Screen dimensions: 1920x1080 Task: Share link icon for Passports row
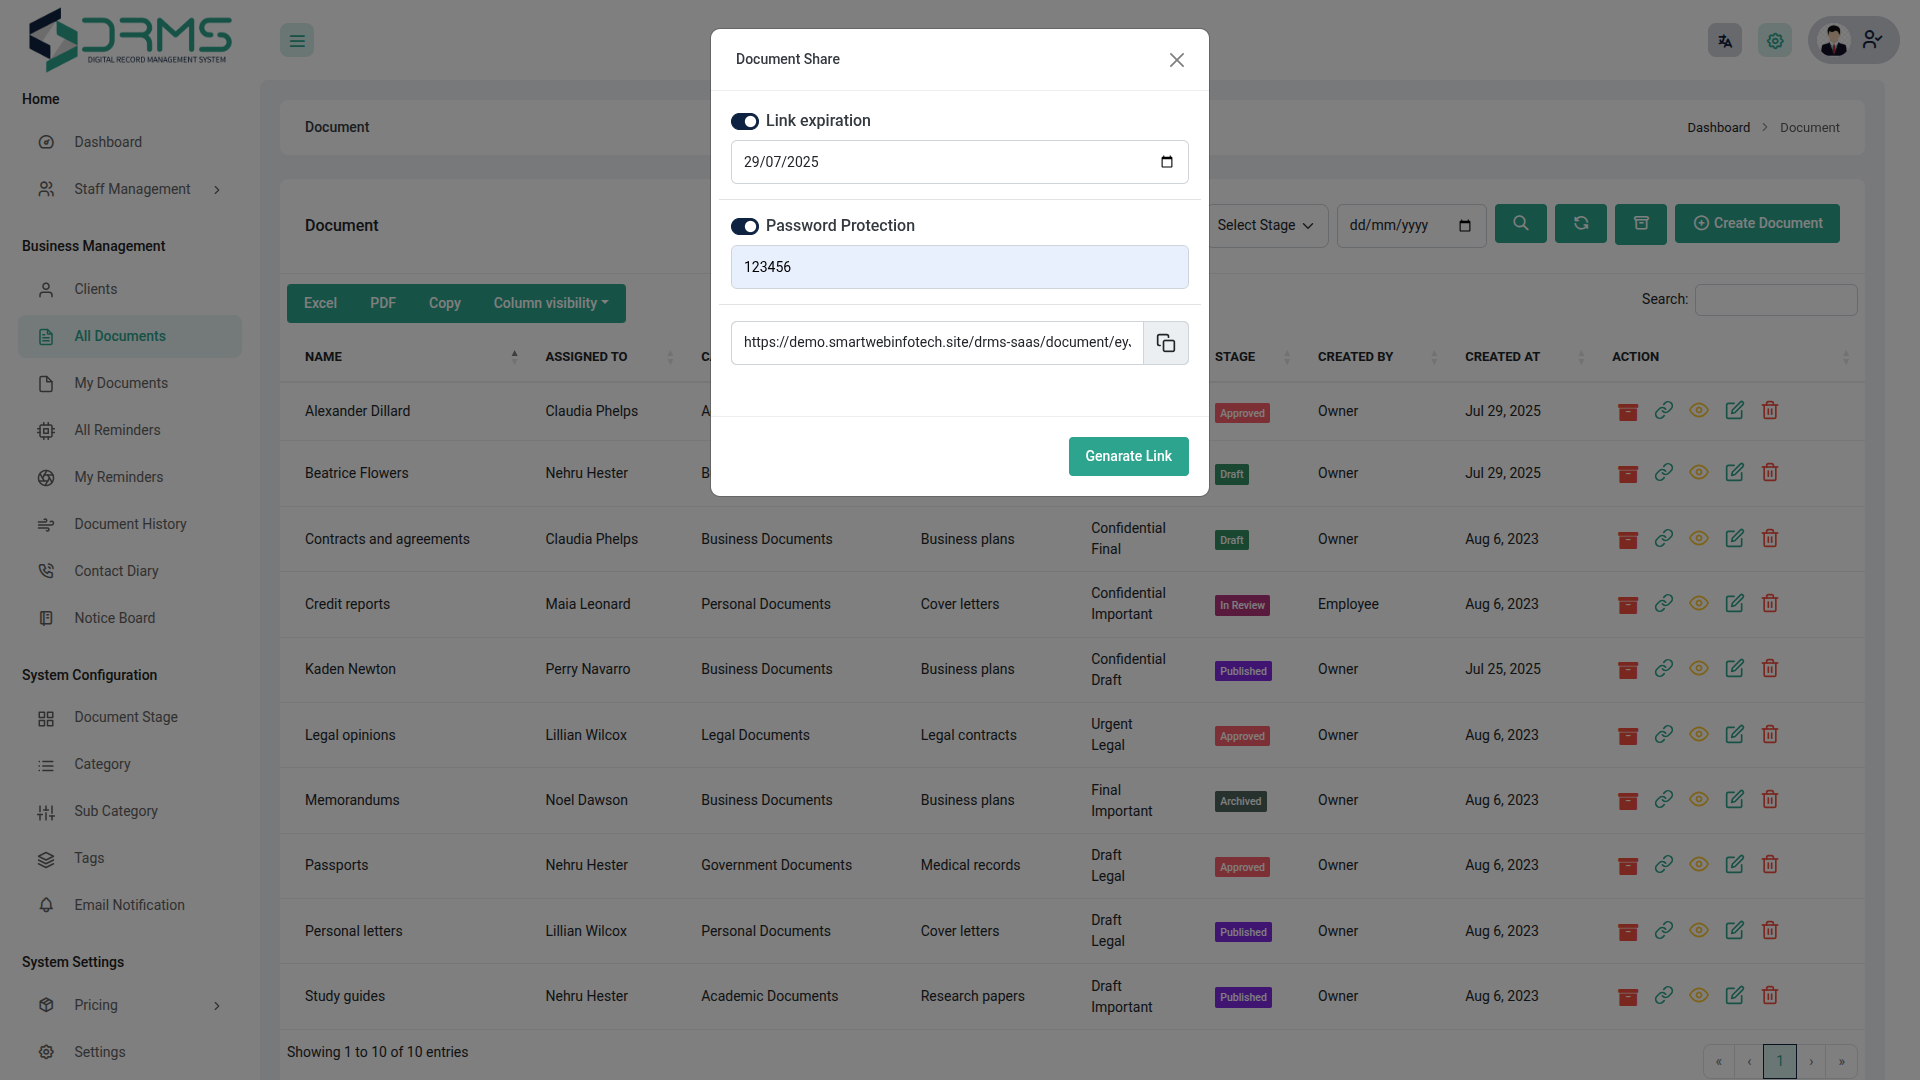coord(1663,865)
